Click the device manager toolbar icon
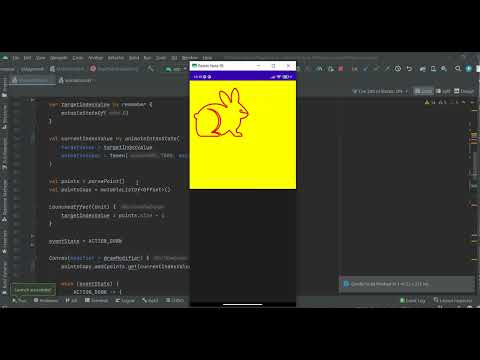The width and height of the screenshot is (480, 360). pyautogui.click(x=433, y=69)
